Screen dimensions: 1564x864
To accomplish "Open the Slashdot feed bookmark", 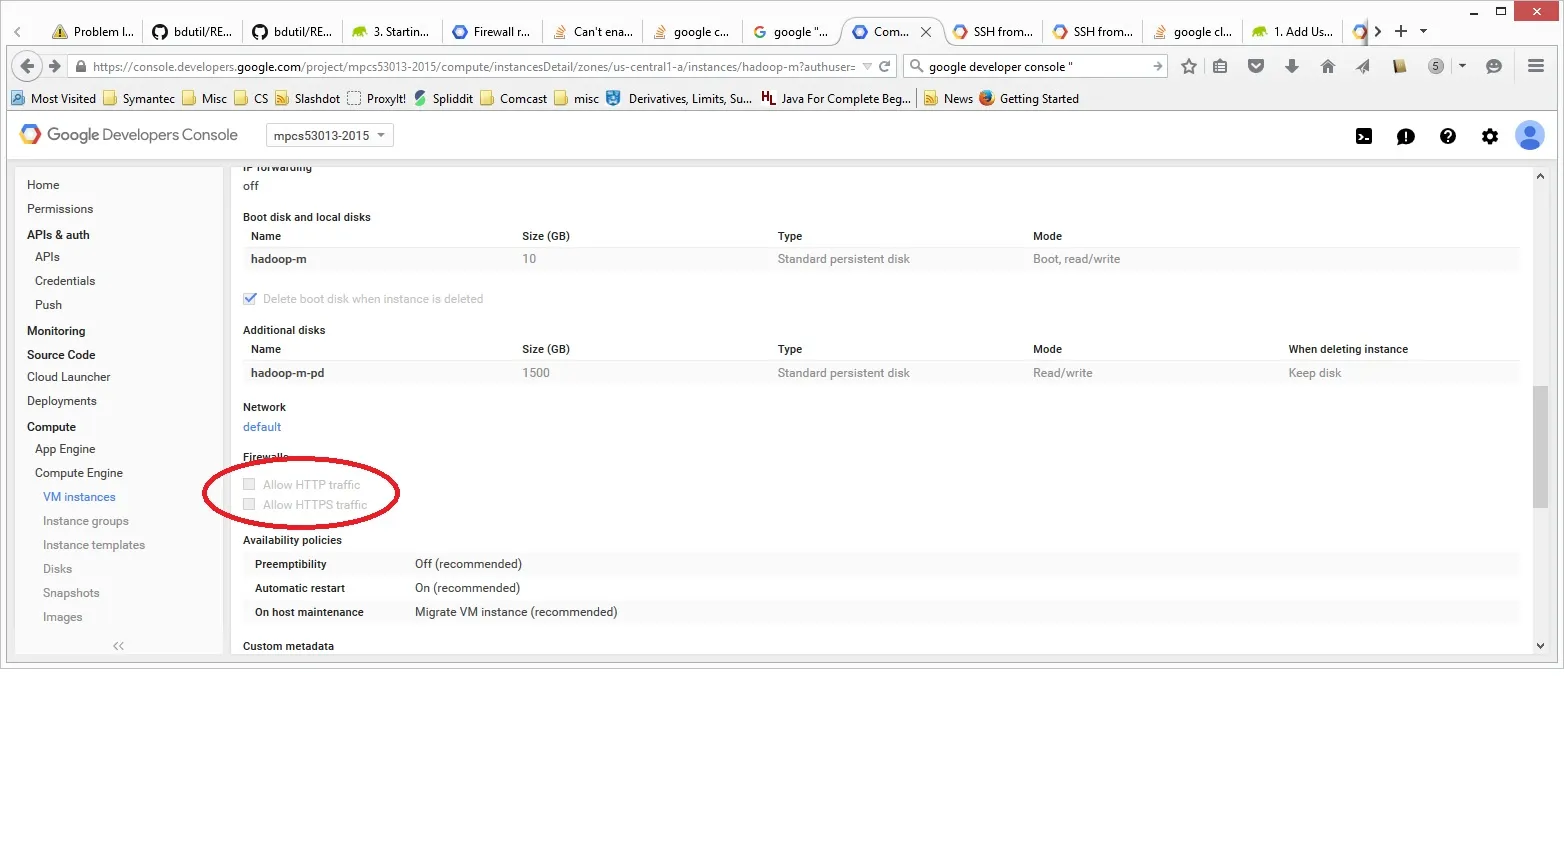I will coord(308,98).
